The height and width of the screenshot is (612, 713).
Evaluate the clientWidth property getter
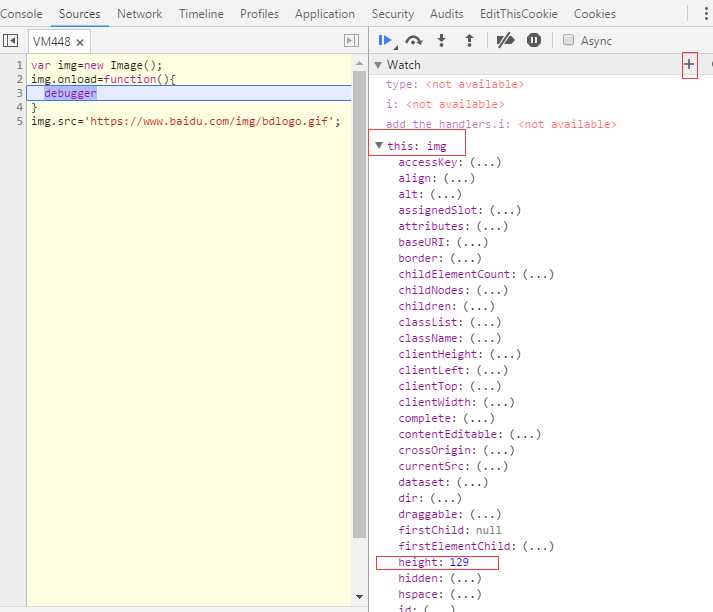tap(499, 402)
